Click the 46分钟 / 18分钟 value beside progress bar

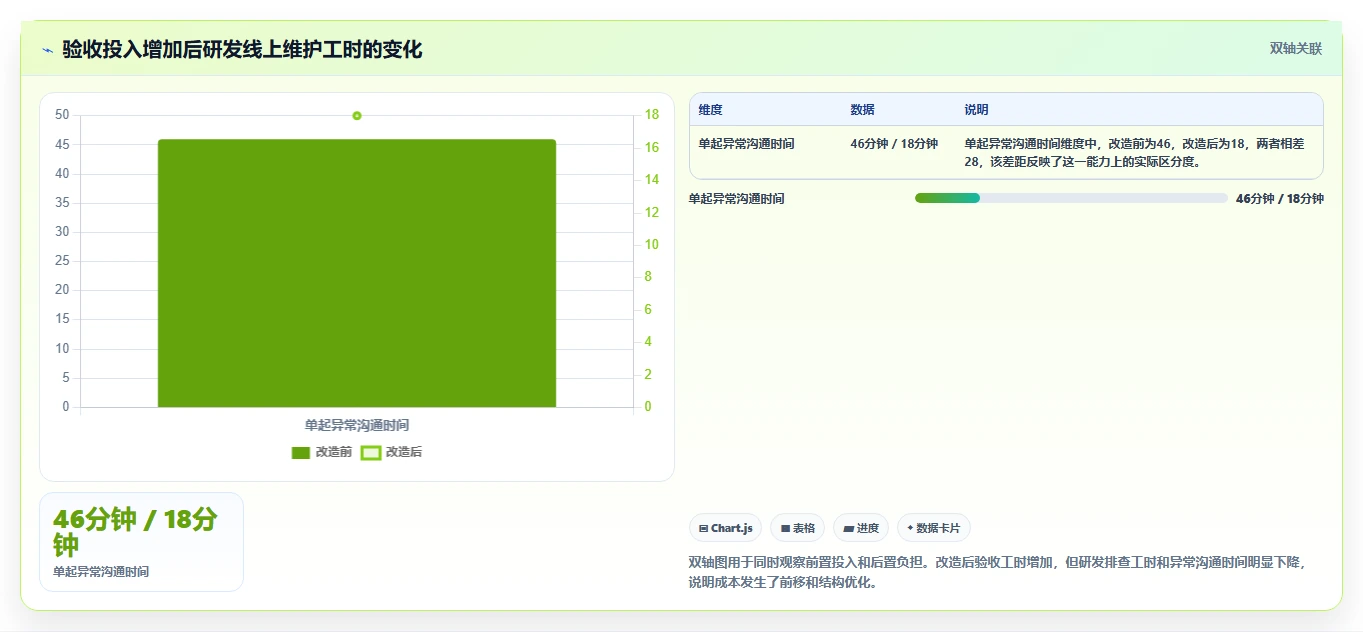(1280, 199)
